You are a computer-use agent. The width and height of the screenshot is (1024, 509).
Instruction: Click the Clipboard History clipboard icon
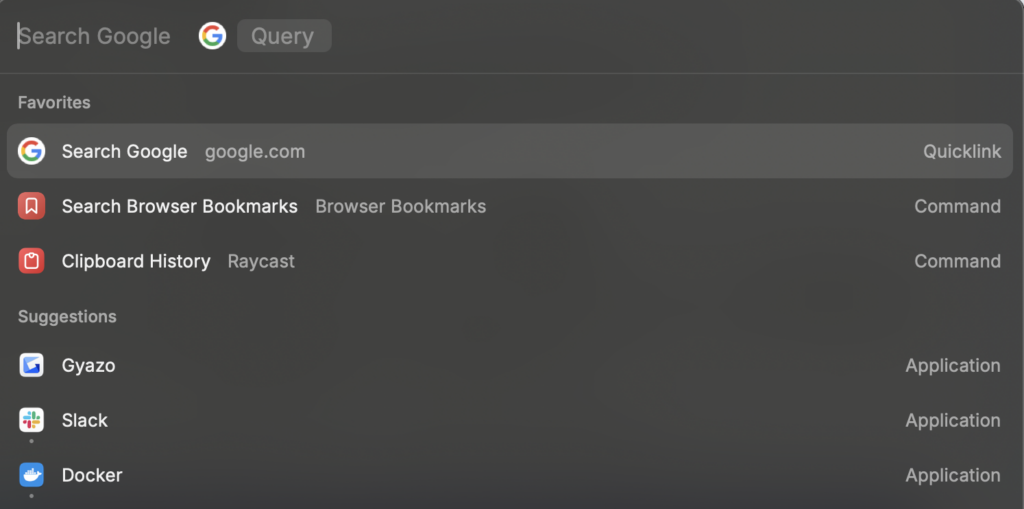[32, 261]
